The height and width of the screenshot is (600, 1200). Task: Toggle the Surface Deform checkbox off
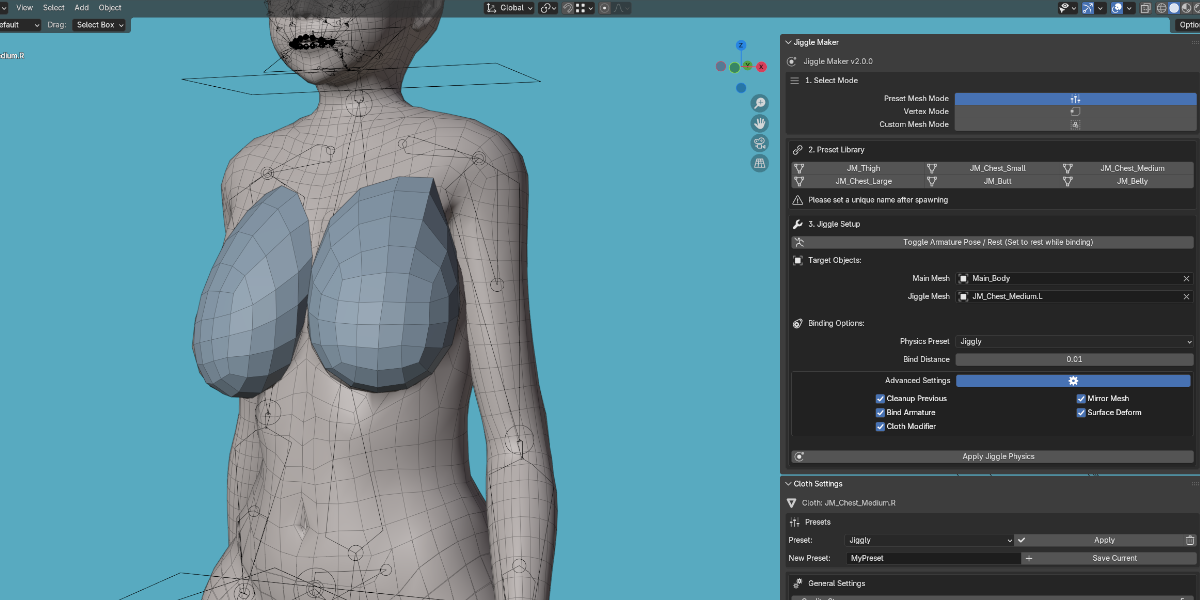[1081, 412]
